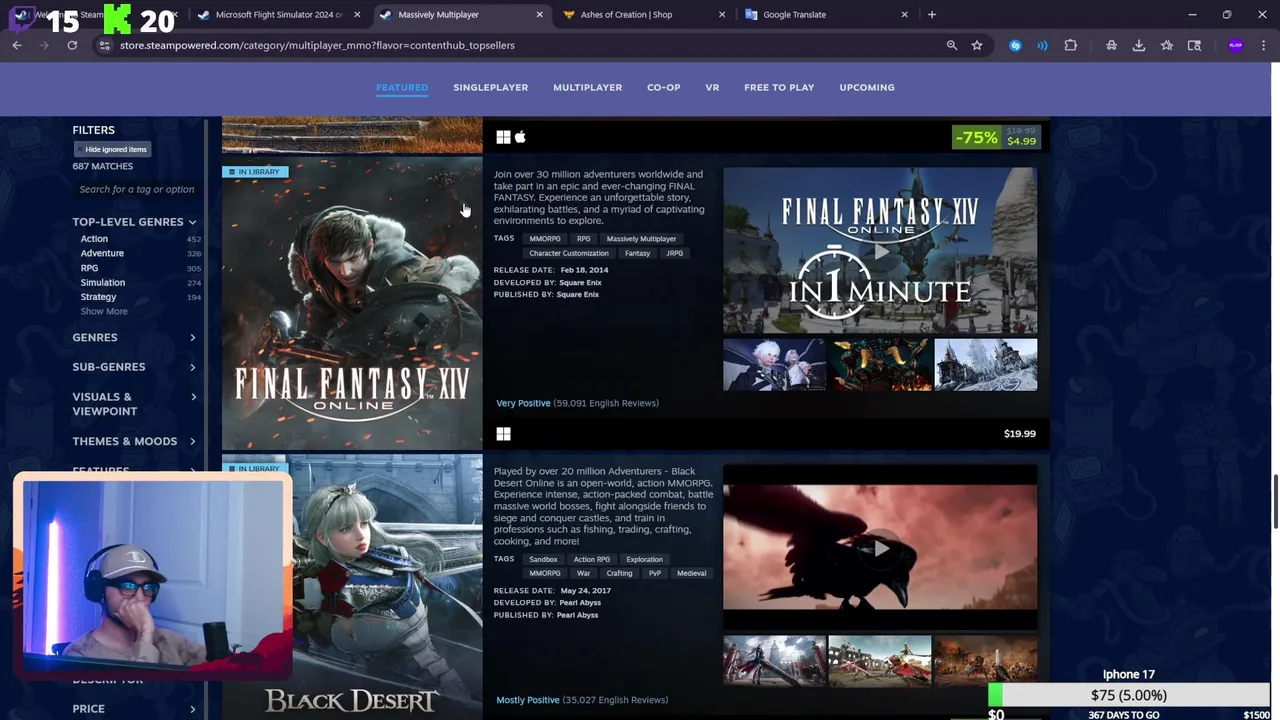This screenshot has width=1280, height=720.
Task: Filter by Adventure genre
Action: (x=102, y=253)
